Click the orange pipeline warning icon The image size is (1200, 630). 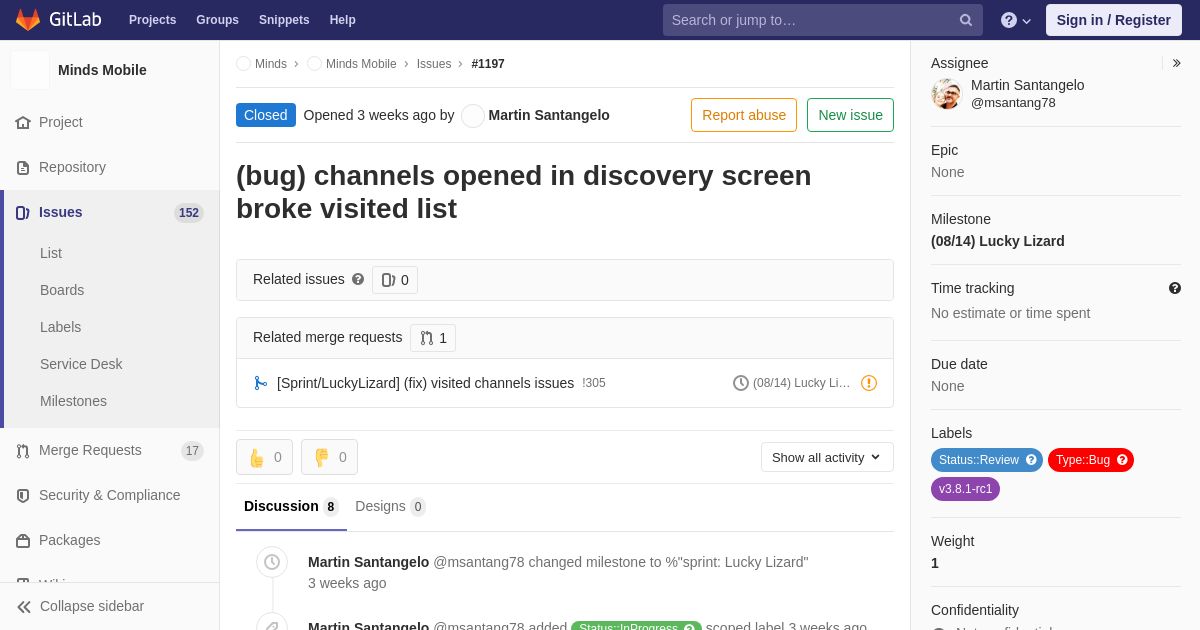[869, 383]
